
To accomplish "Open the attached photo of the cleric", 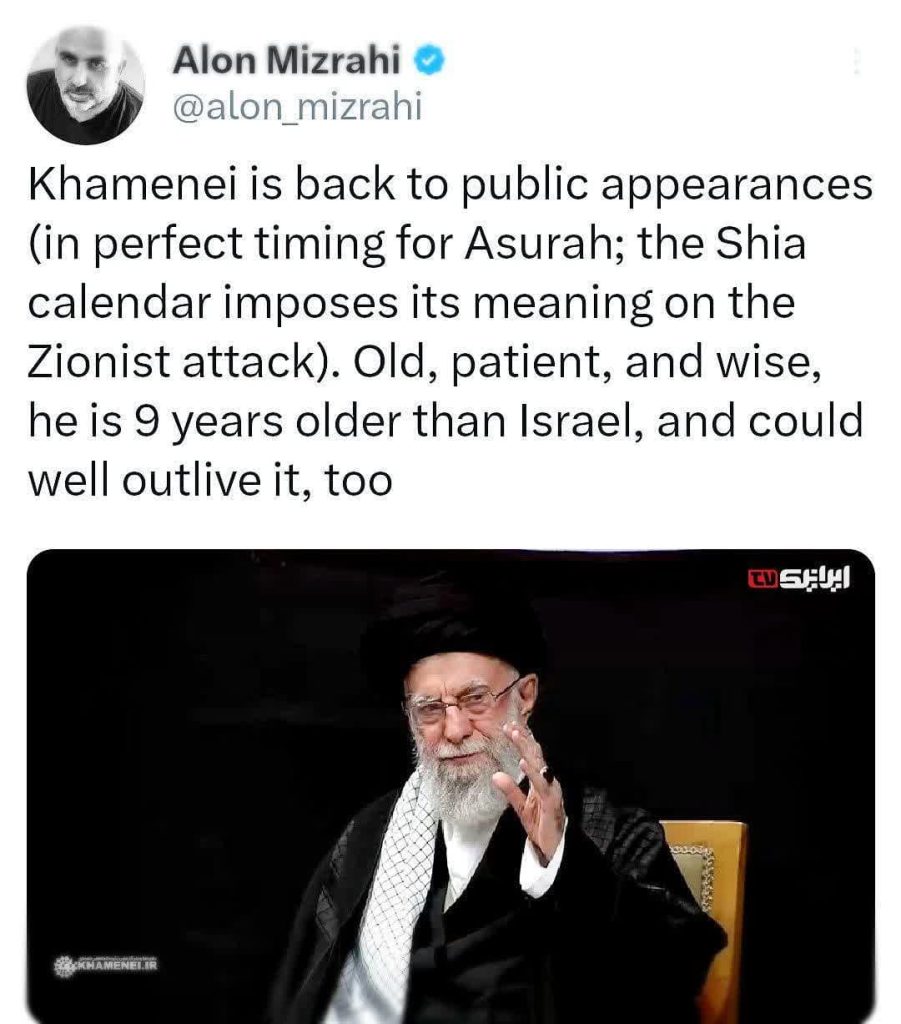I will (450, 786).
